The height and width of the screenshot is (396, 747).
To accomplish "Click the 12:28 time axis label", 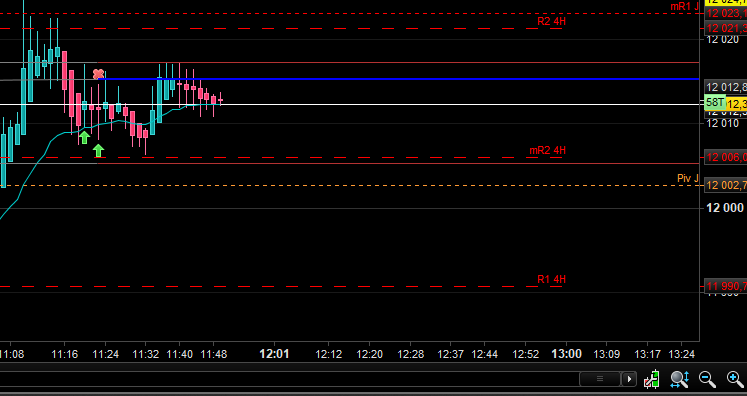I will (411, 354).
